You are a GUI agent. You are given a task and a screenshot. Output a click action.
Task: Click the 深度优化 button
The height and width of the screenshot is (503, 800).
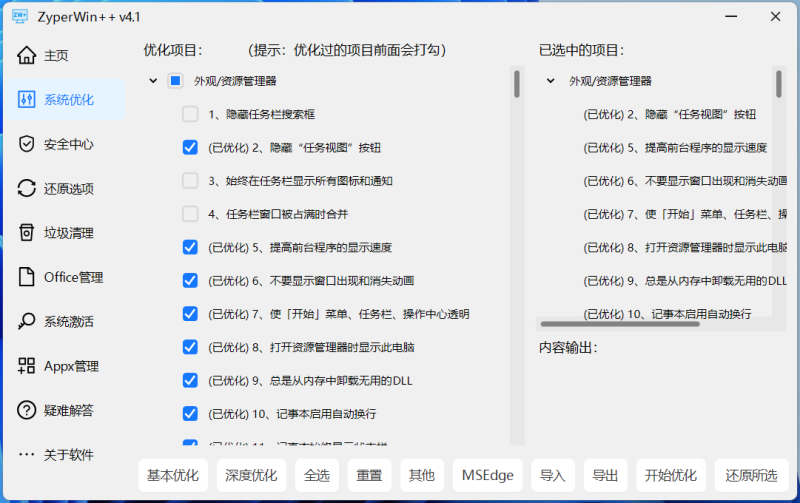pos(251,475)
